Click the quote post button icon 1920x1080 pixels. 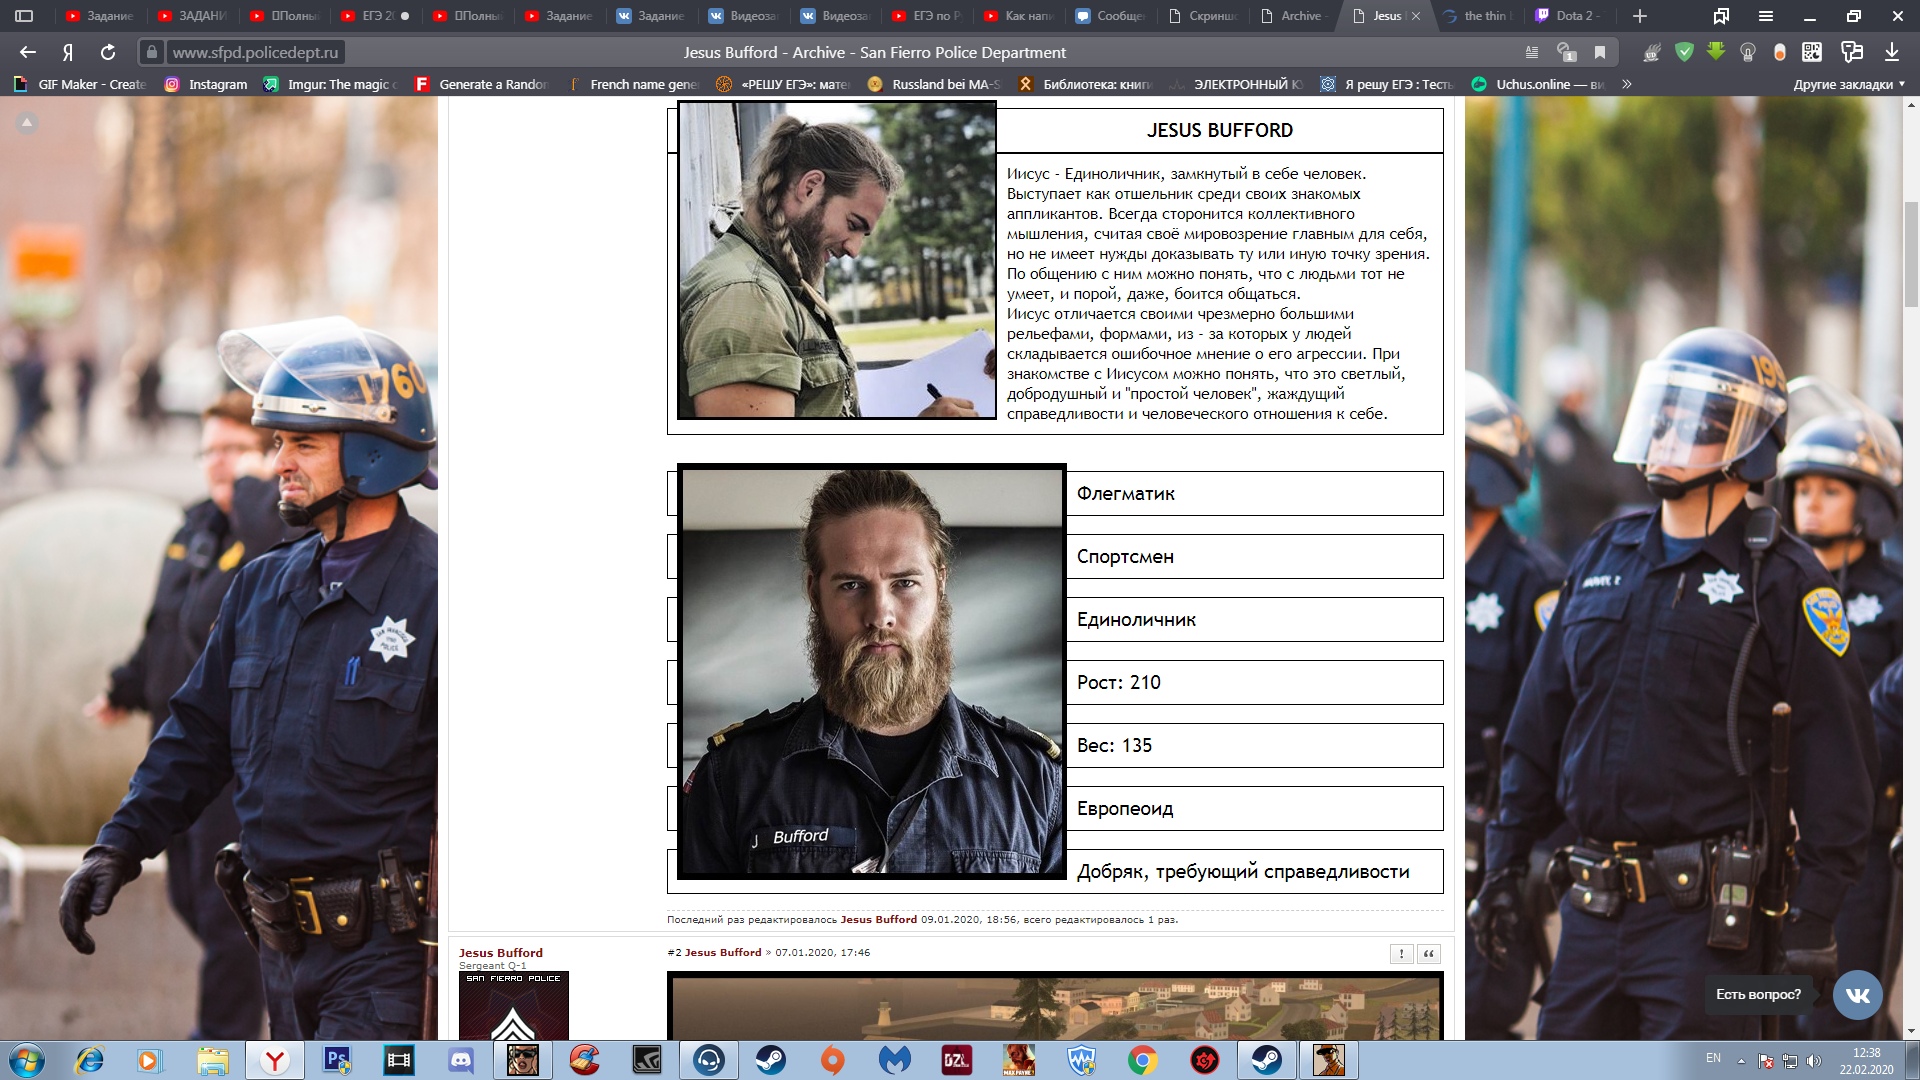[1429, 954]
